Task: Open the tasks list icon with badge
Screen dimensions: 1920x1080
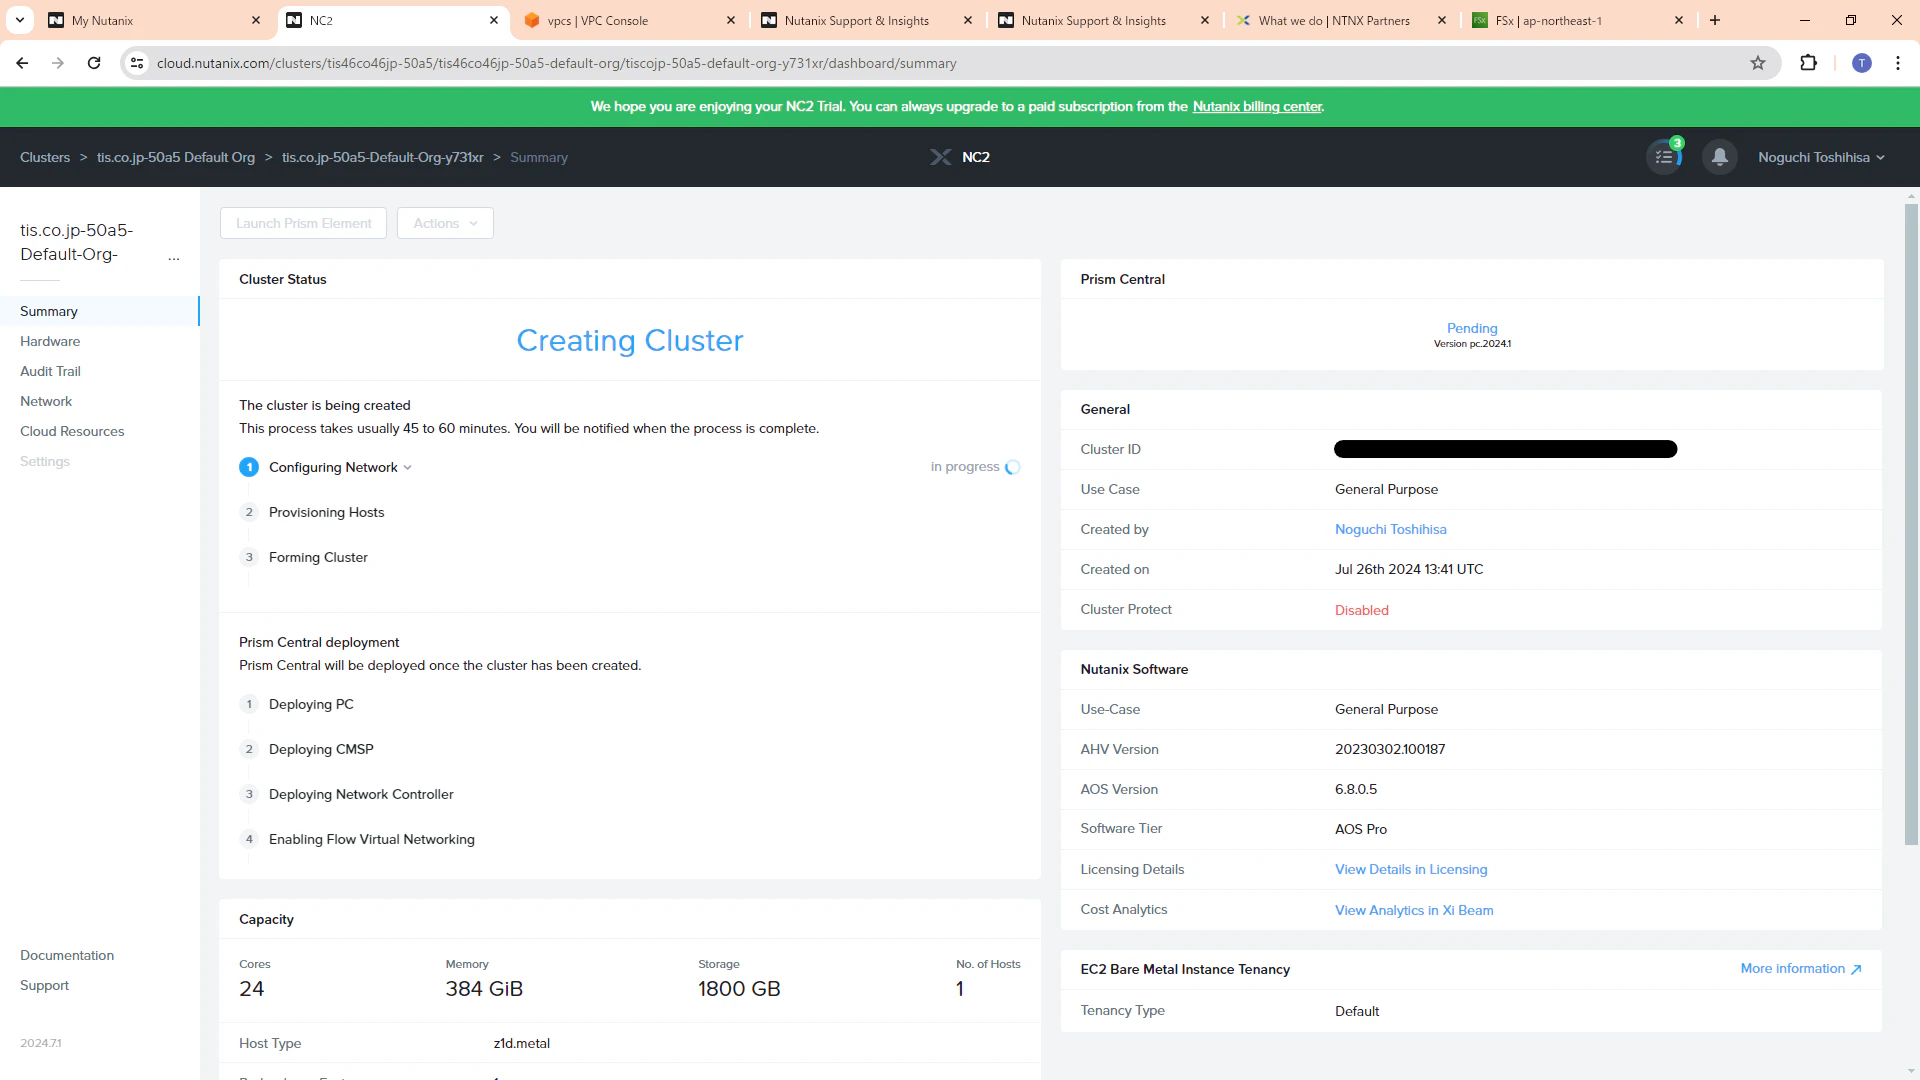Action: tap(1665, 157)
